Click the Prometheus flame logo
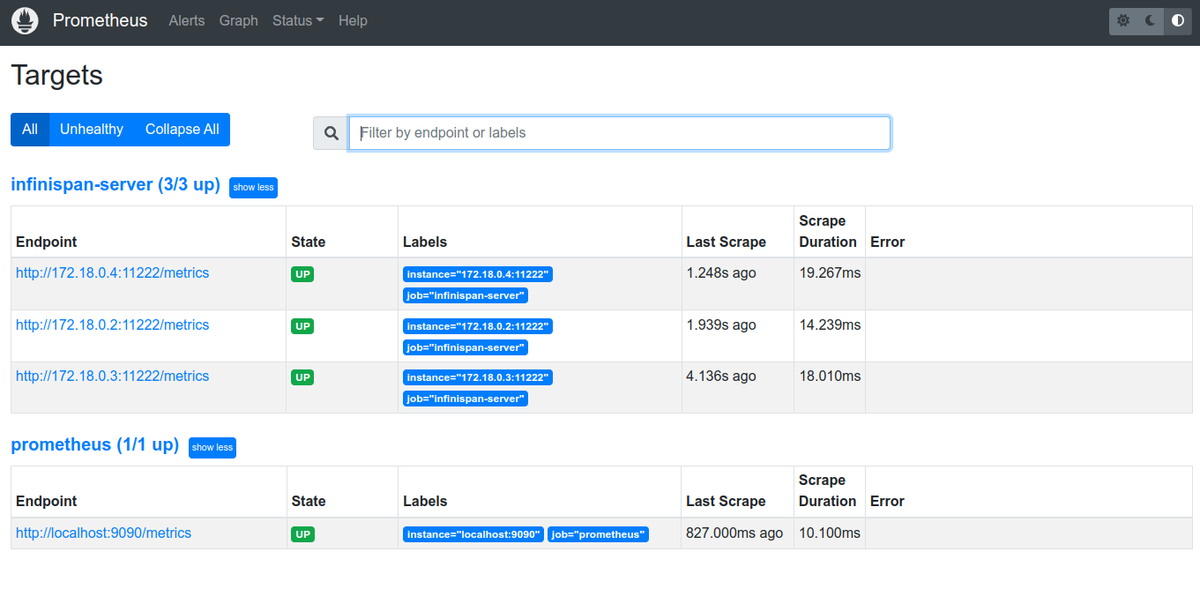1200x589 pixels. click(x=24, y=20)
